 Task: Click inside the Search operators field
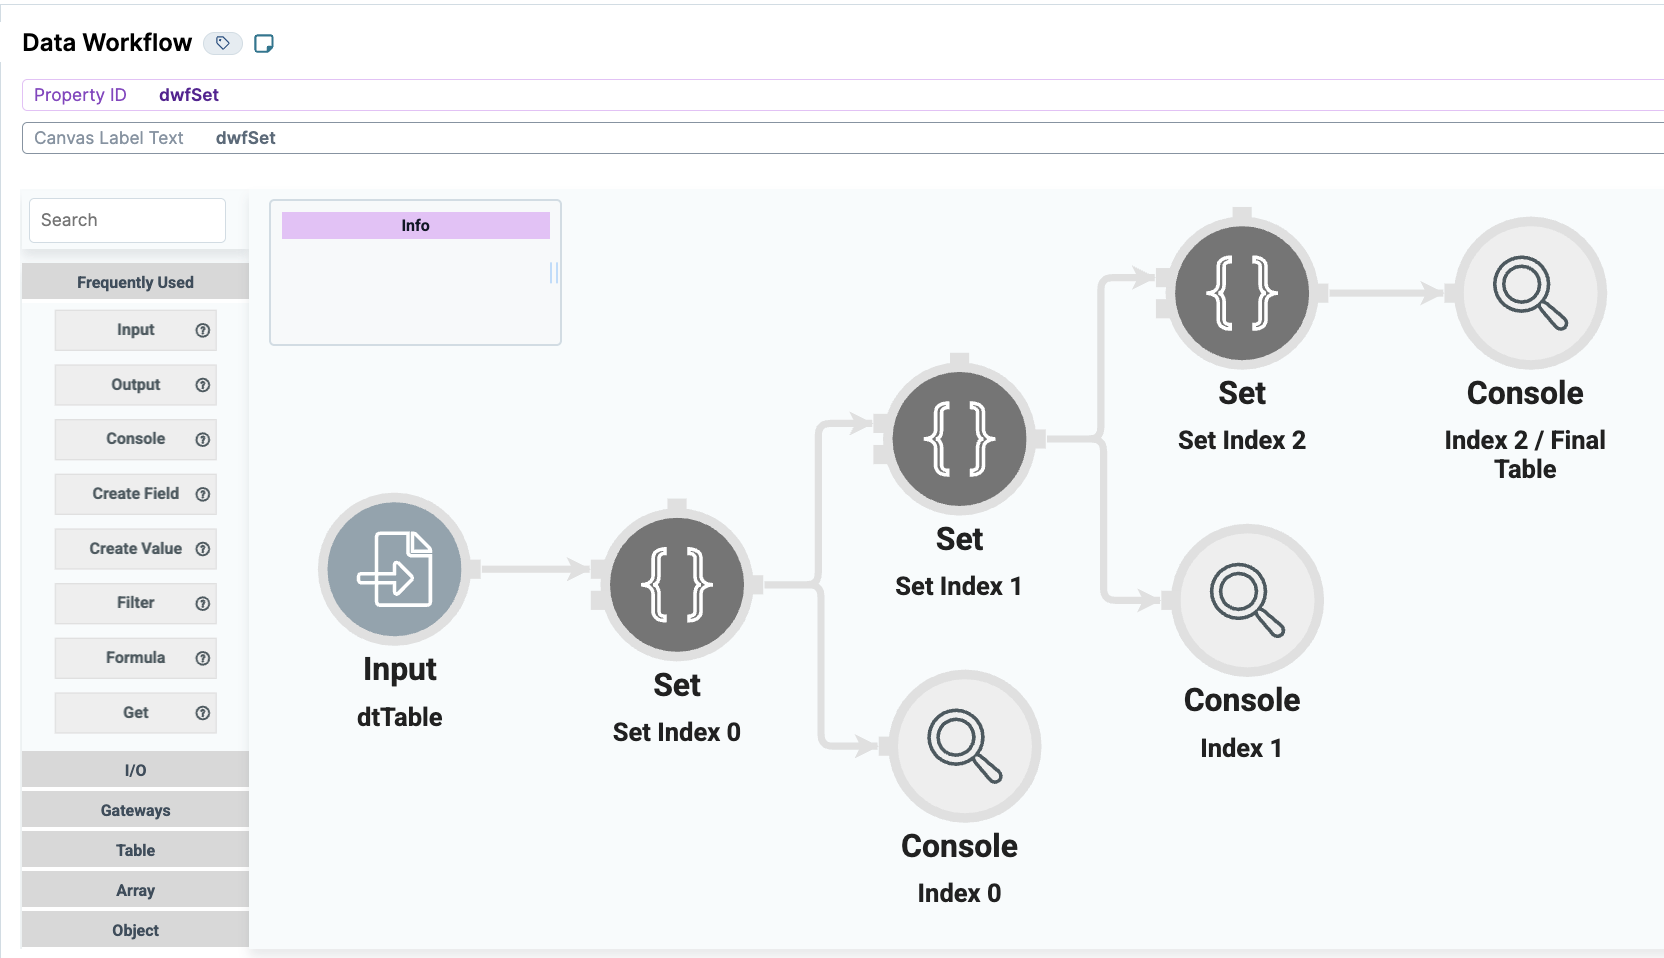126,220
